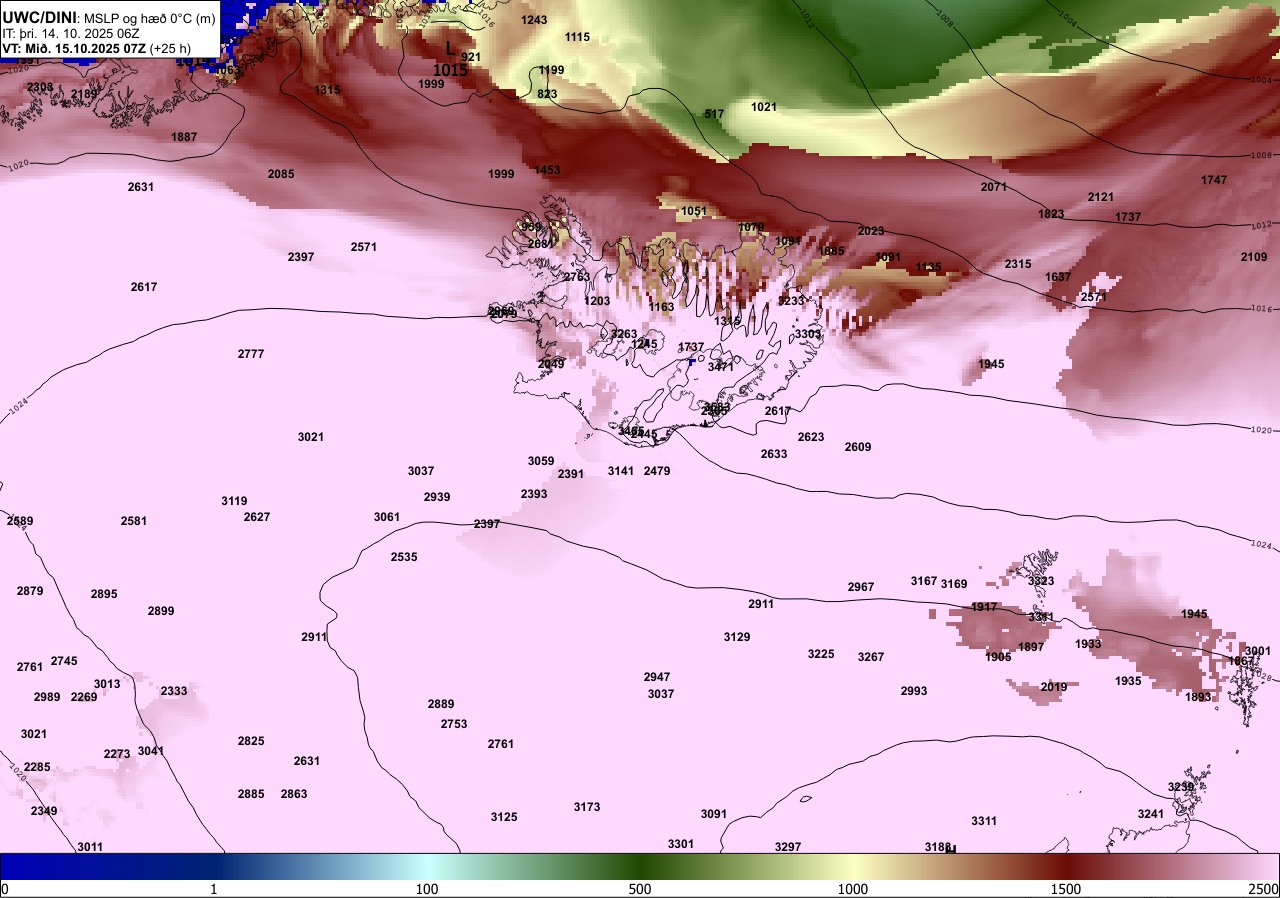
Task: Click the map value 2315
Action: click(x=1018, y=264)
